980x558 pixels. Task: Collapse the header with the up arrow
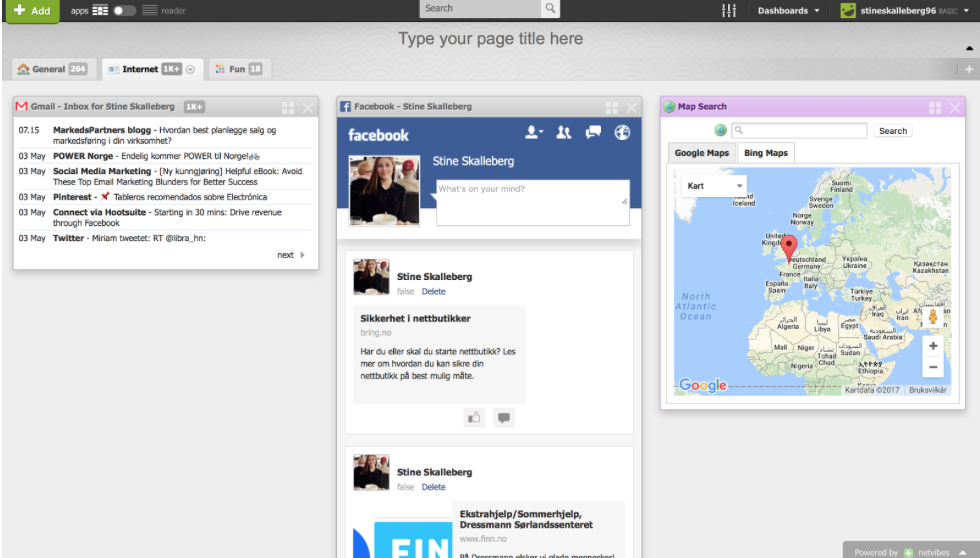pos(969,48)
